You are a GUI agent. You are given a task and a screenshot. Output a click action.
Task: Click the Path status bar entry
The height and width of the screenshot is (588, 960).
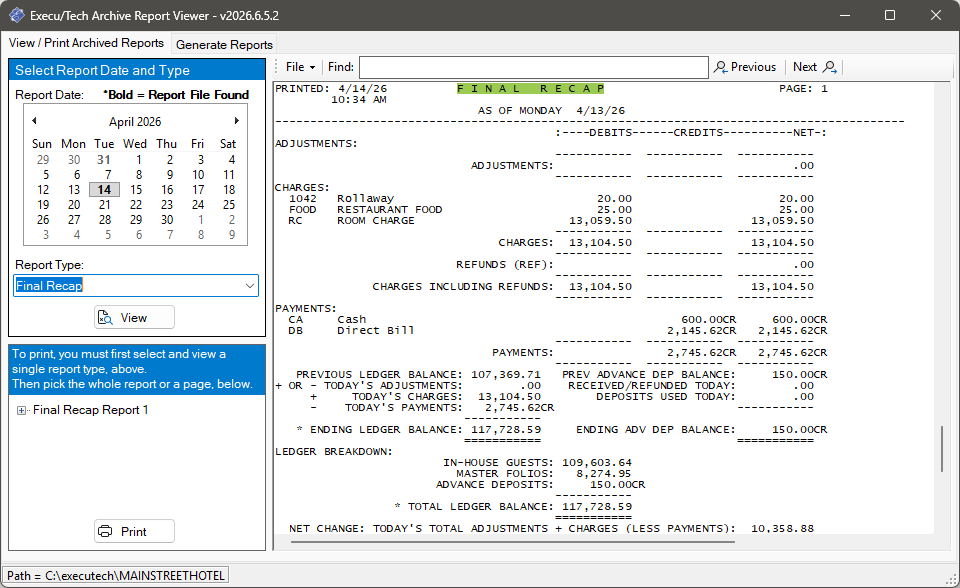(116, 575)
